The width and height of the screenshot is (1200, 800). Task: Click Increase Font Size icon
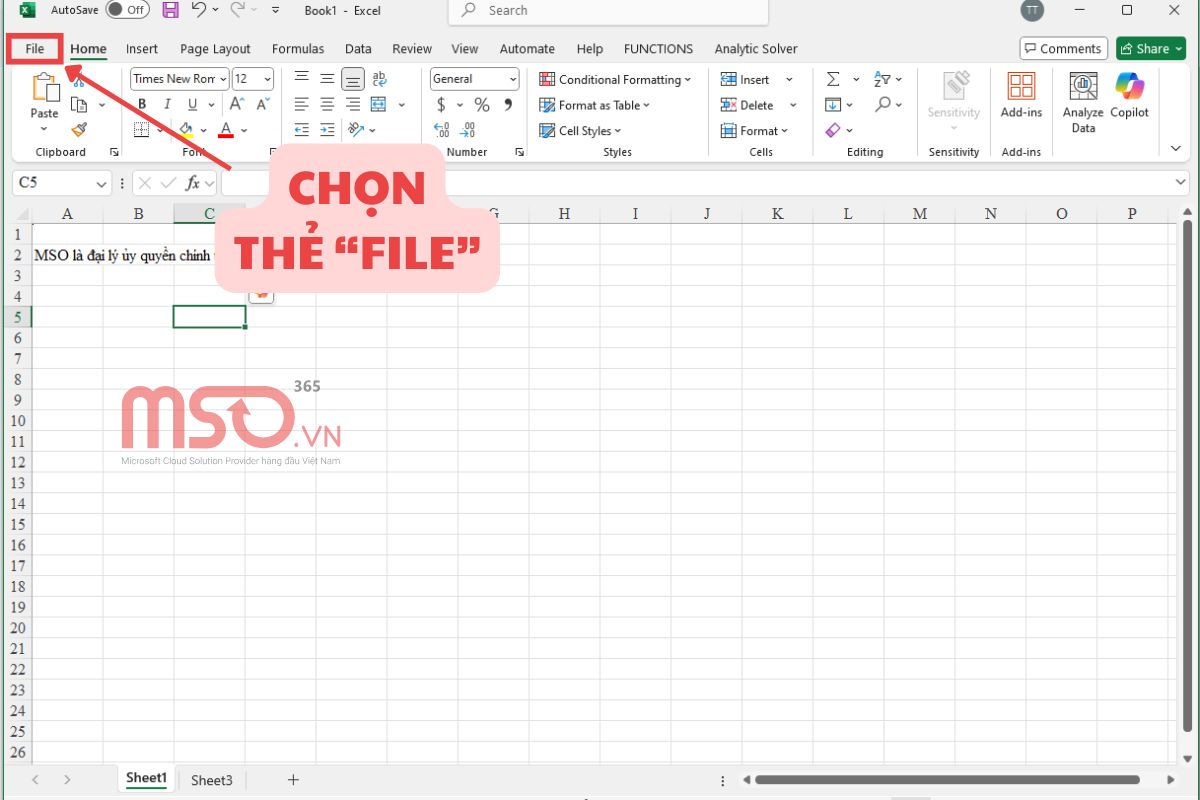[x=237, y=104]
